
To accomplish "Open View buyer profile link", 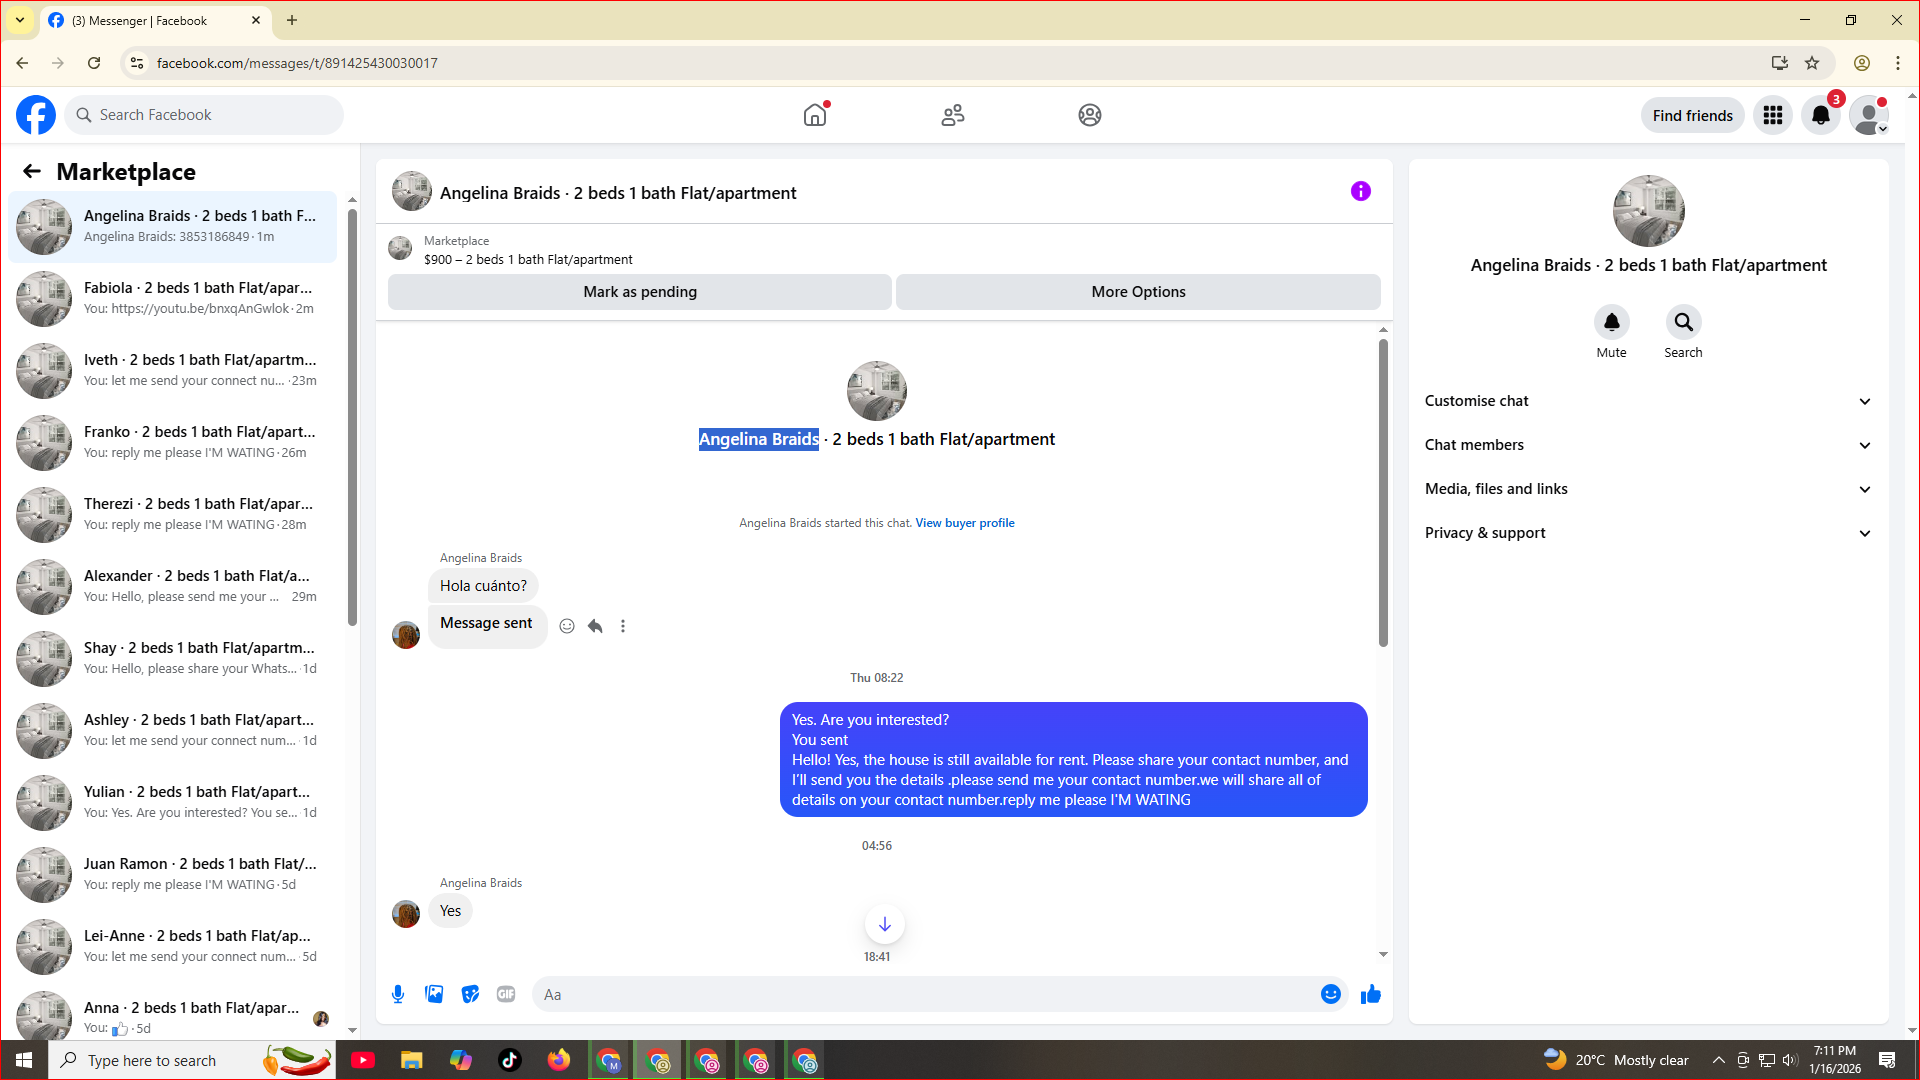I will coord(964,523).
